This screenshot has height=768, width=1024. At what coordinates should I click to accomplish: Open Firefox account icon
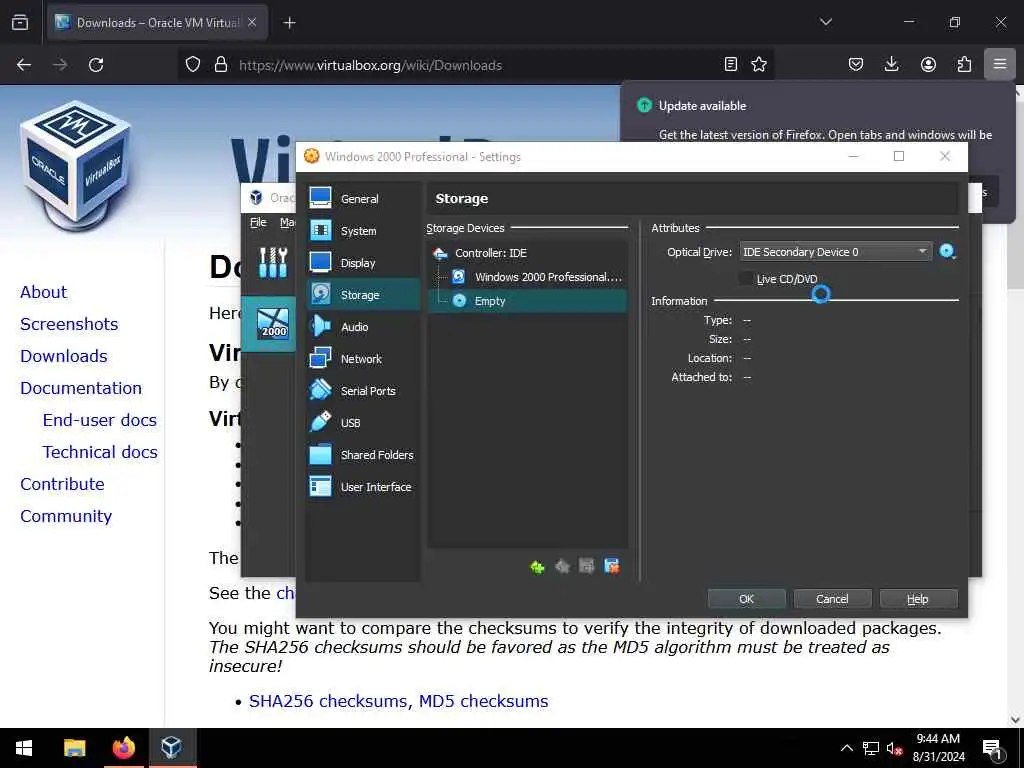tap(928, 64)
